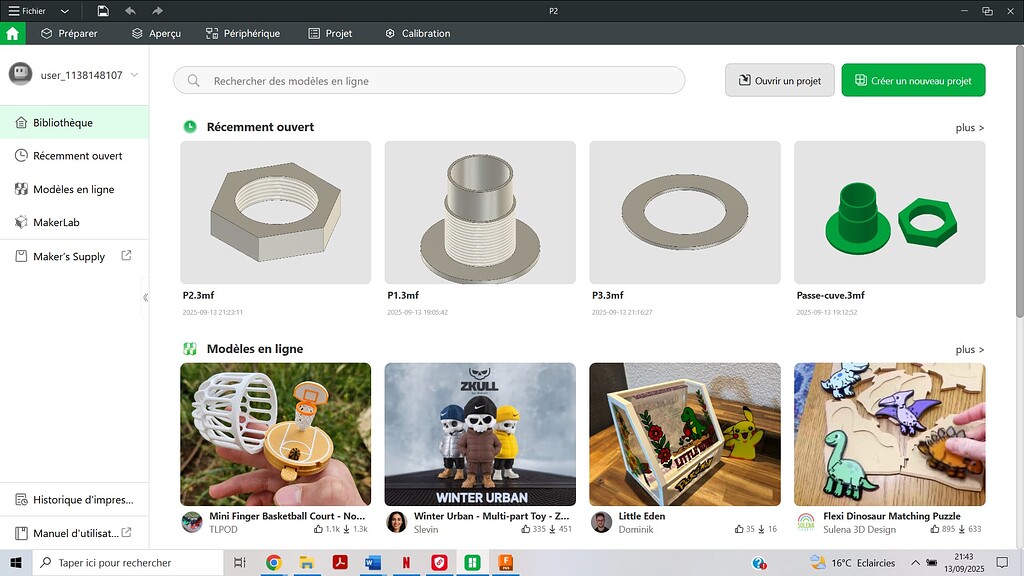The height and width of the screenshot is (576, 1024).
Task: Click the taskbar search box
Action: [x=127, y=562]
